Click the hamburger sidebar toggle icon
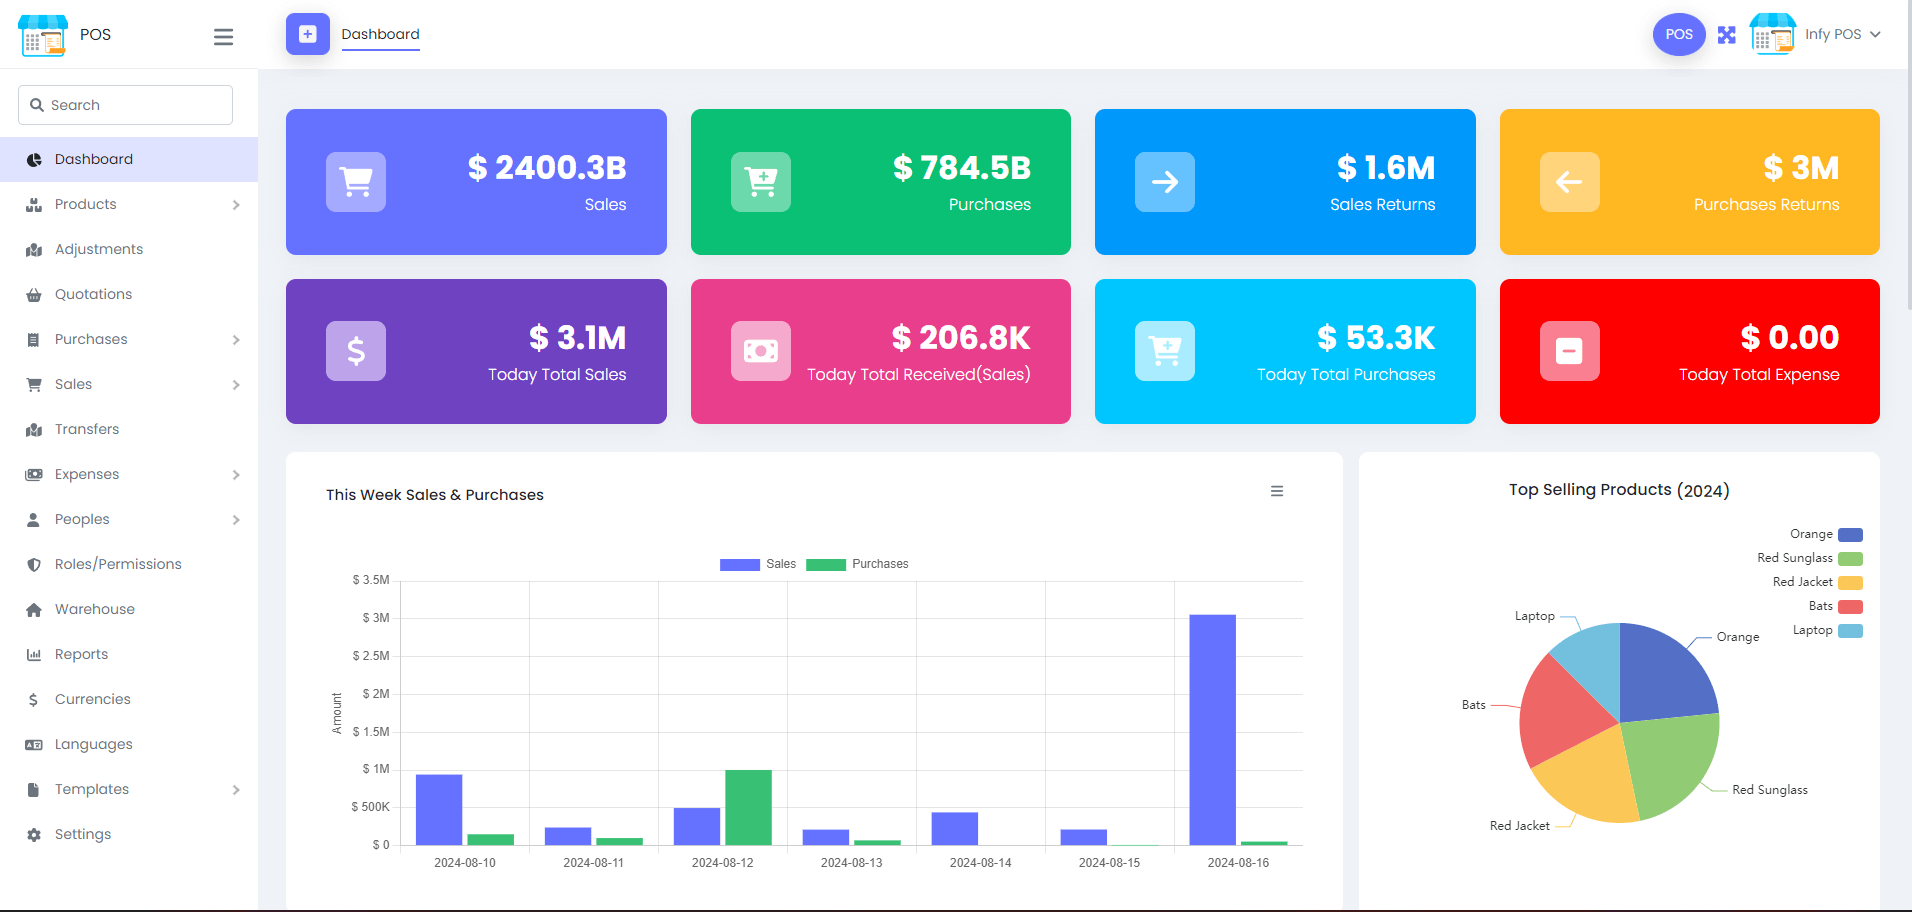The height and width of the screenshot is (912, 1912). pos(223,37)
